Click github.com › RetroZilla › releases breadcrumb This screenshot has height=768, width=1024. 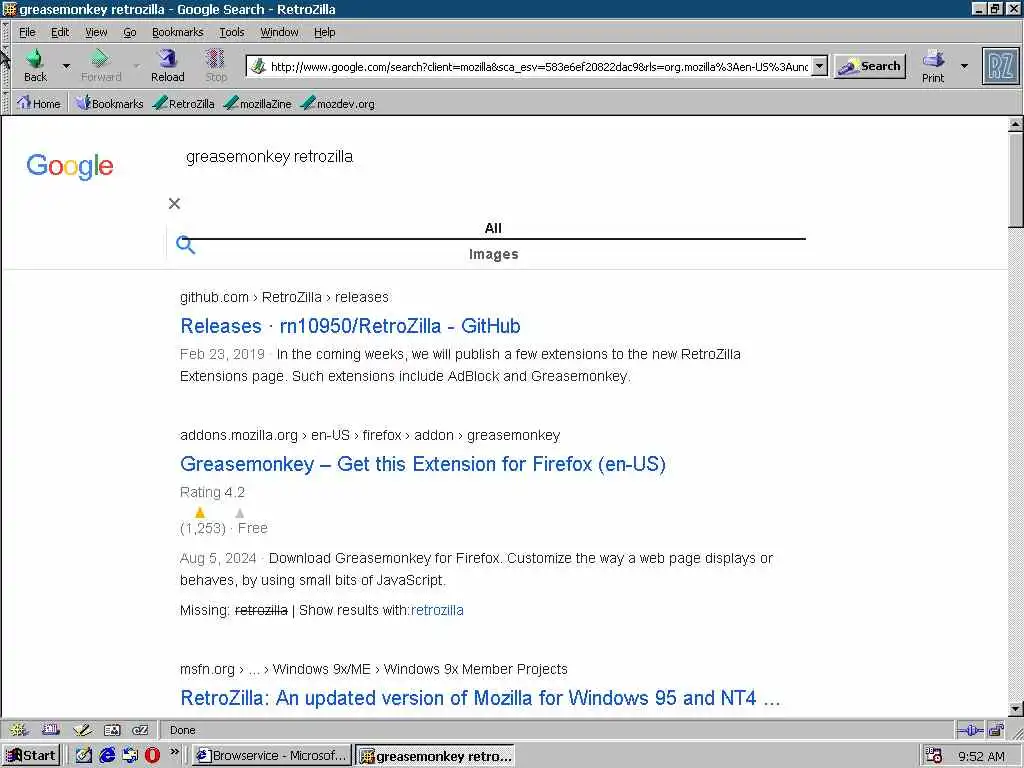pos(285,297)
